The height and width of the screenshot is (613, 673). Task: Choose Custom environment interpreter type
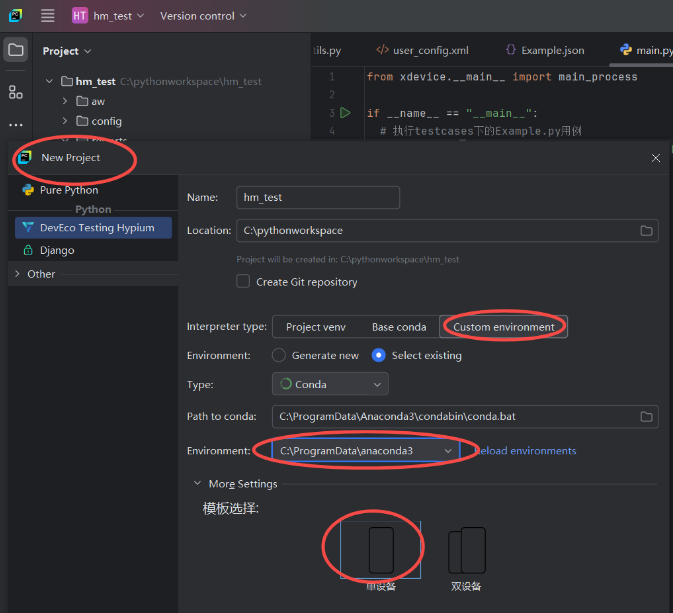(503, 327)
